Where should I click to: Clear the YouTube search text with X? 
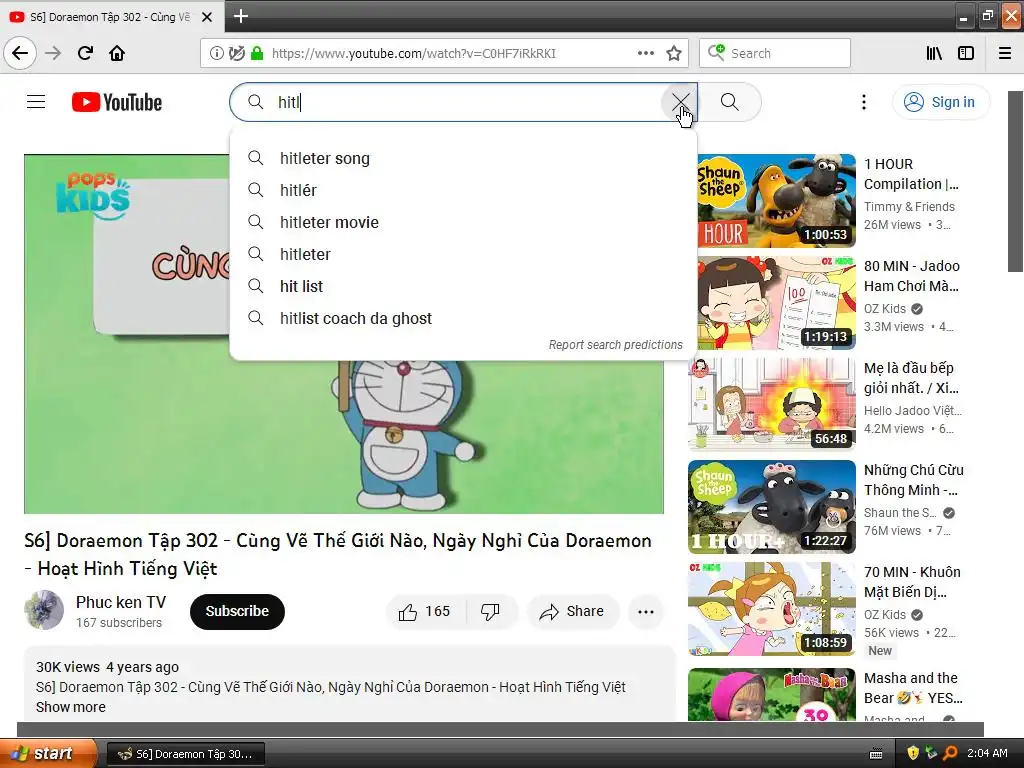point(680,102)
